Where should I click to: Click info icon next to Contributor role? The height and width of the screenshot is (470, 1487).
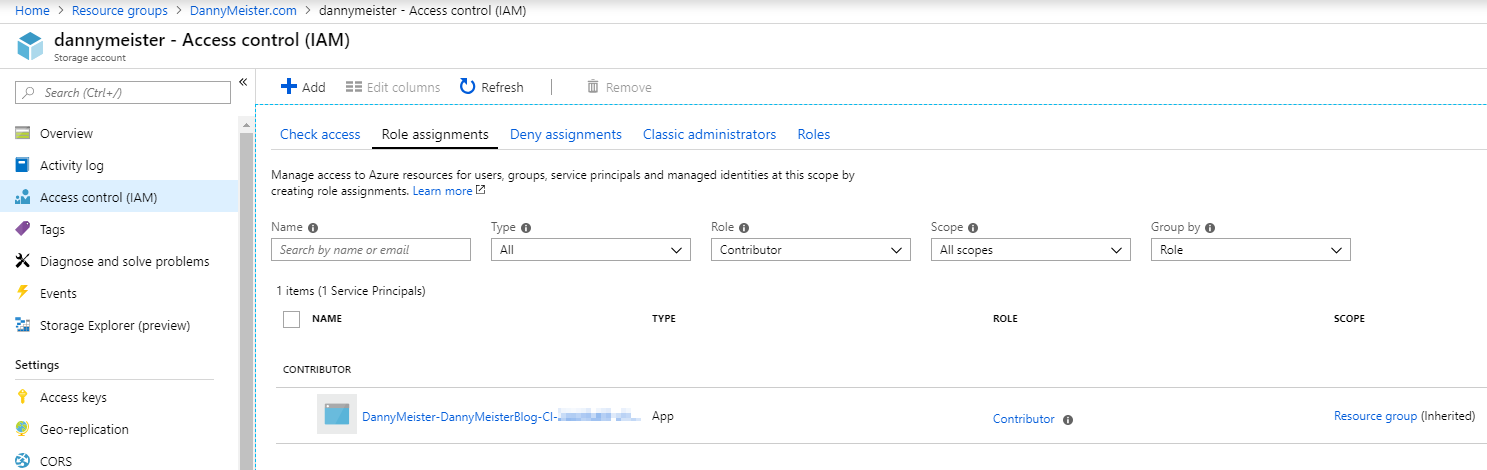point(1068,420)
